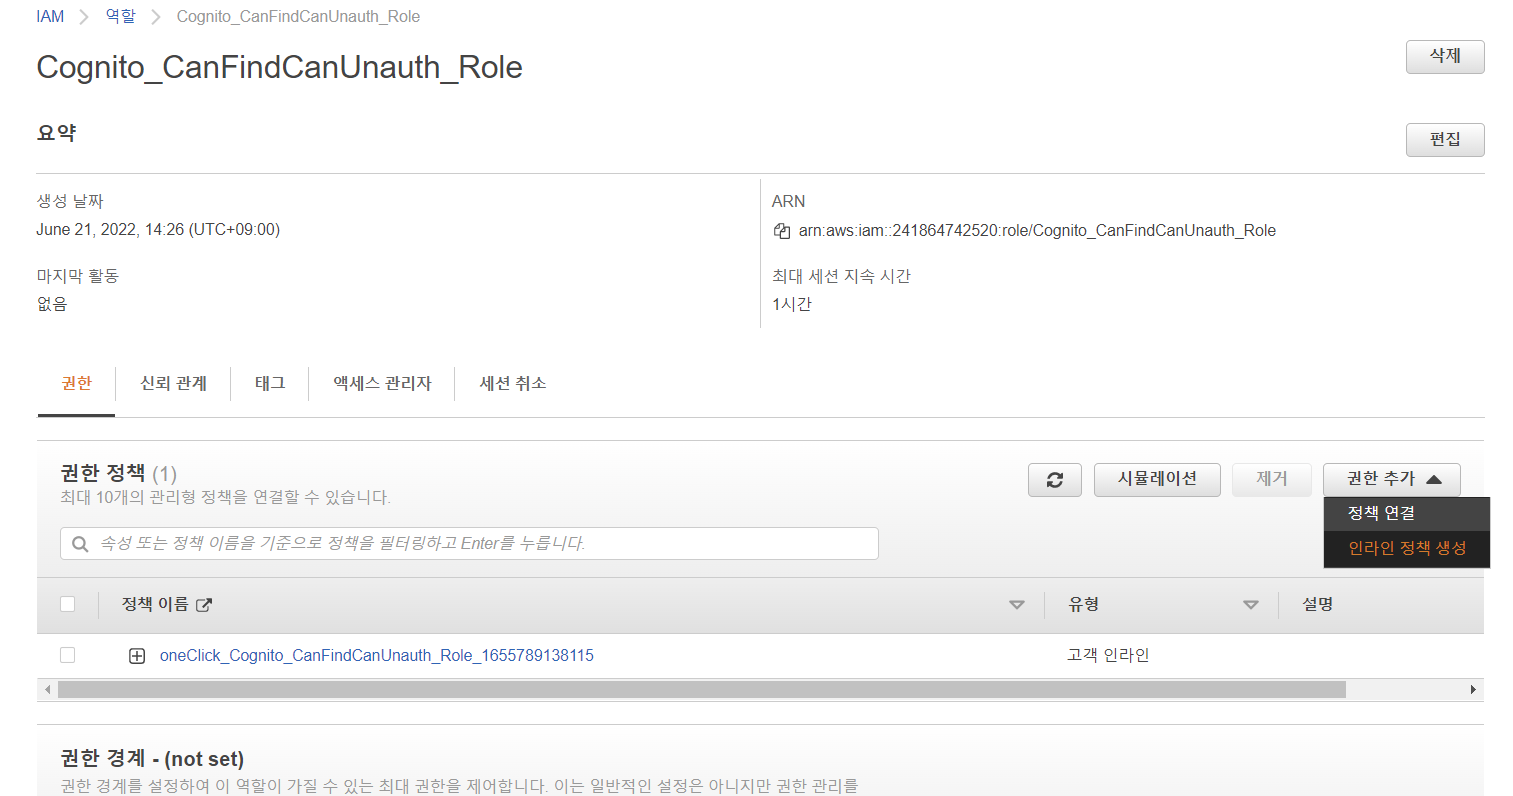Screen dimensions: 1513x796
Task: Copy the role ARN with copy icon
Action: pos(782,231)
